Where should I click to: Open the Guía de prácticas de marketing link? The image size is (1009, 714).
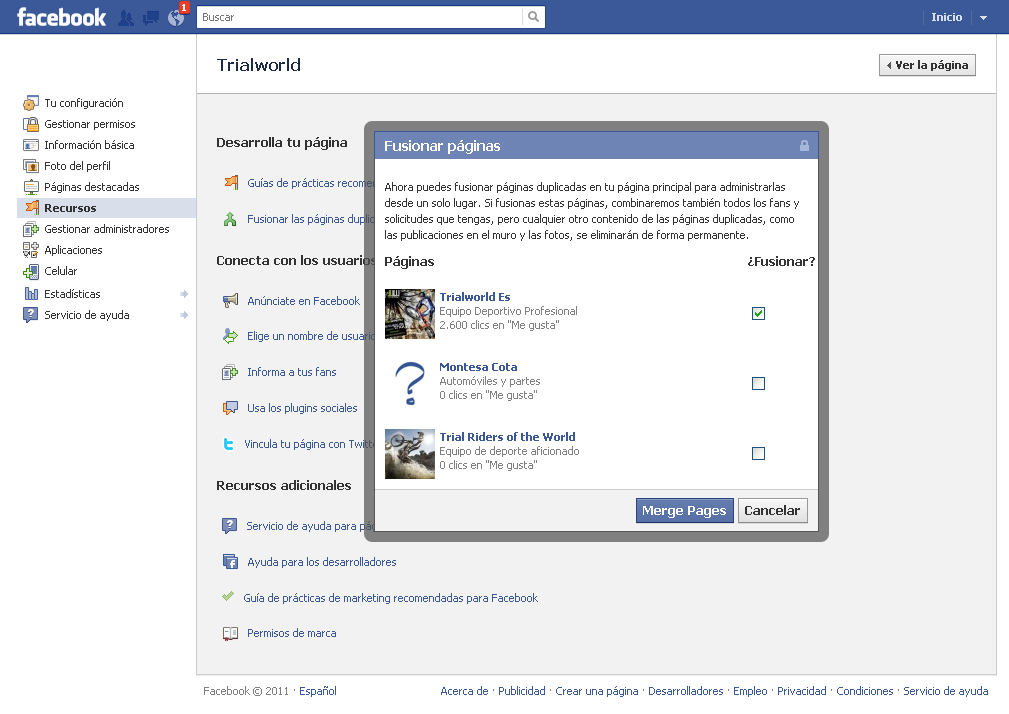(x=391, y=598)
